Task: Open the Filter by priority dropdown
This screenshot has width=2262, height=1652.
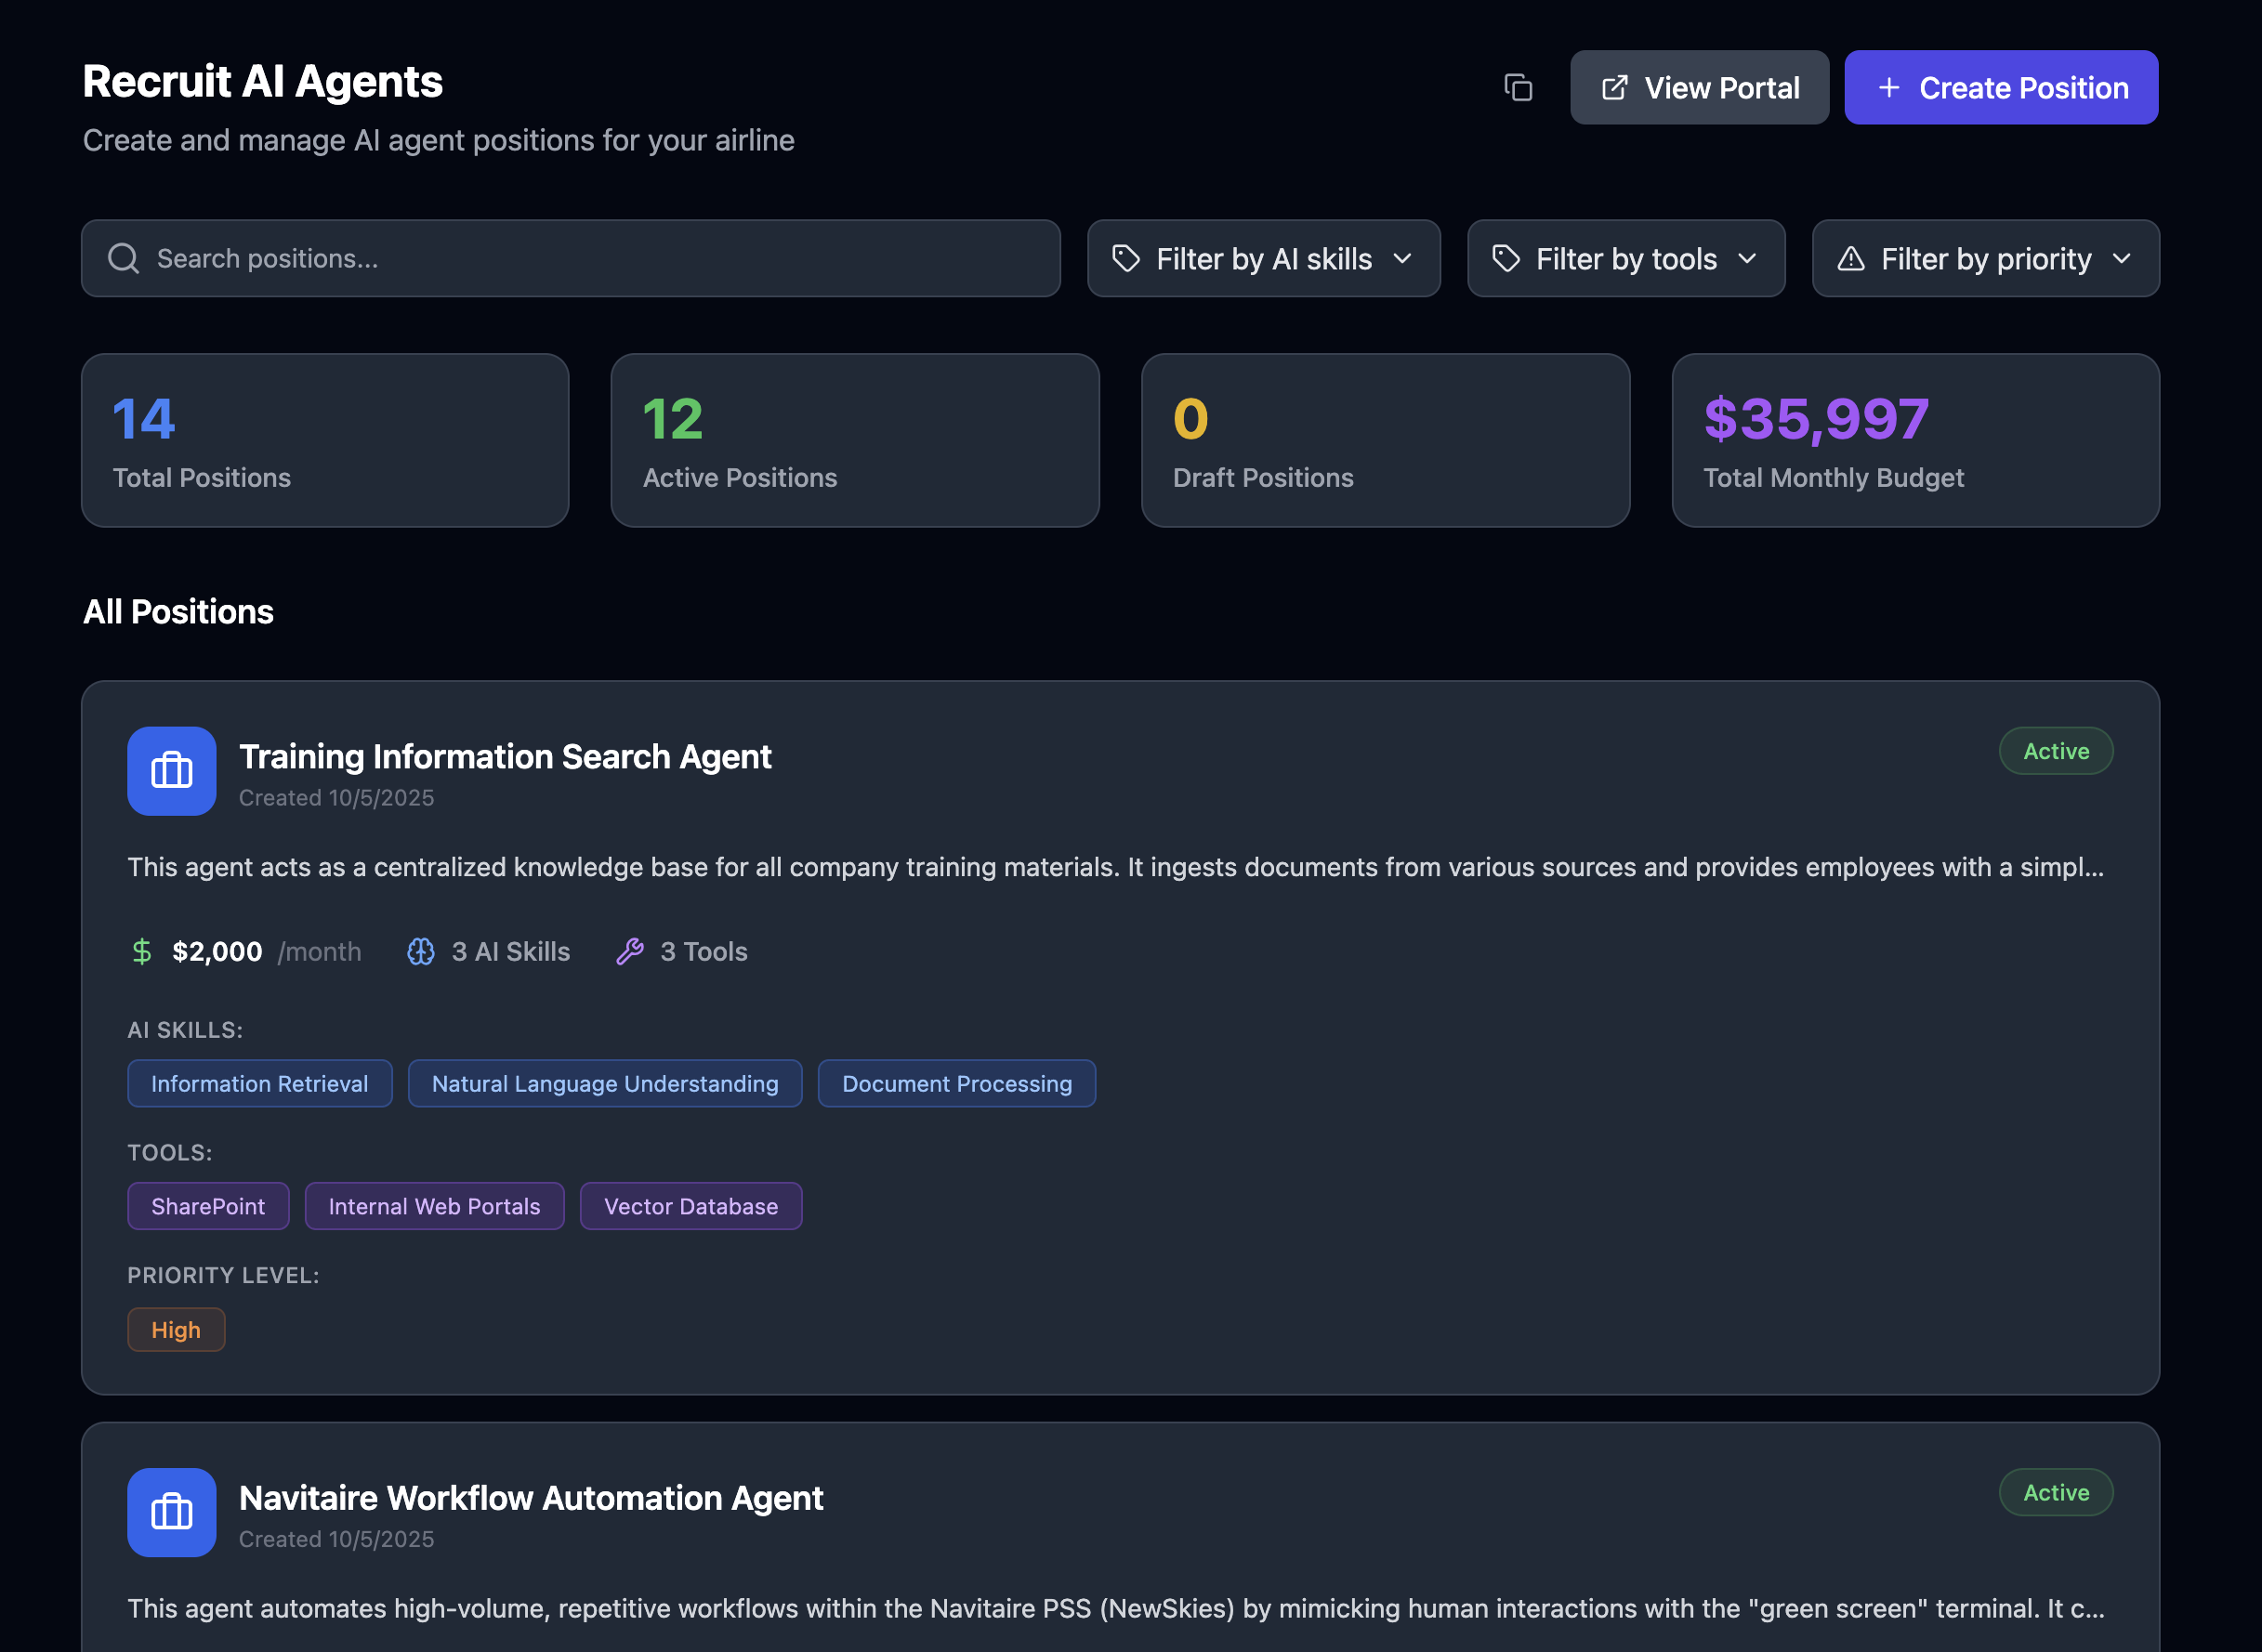Action: coord(1985,259)
